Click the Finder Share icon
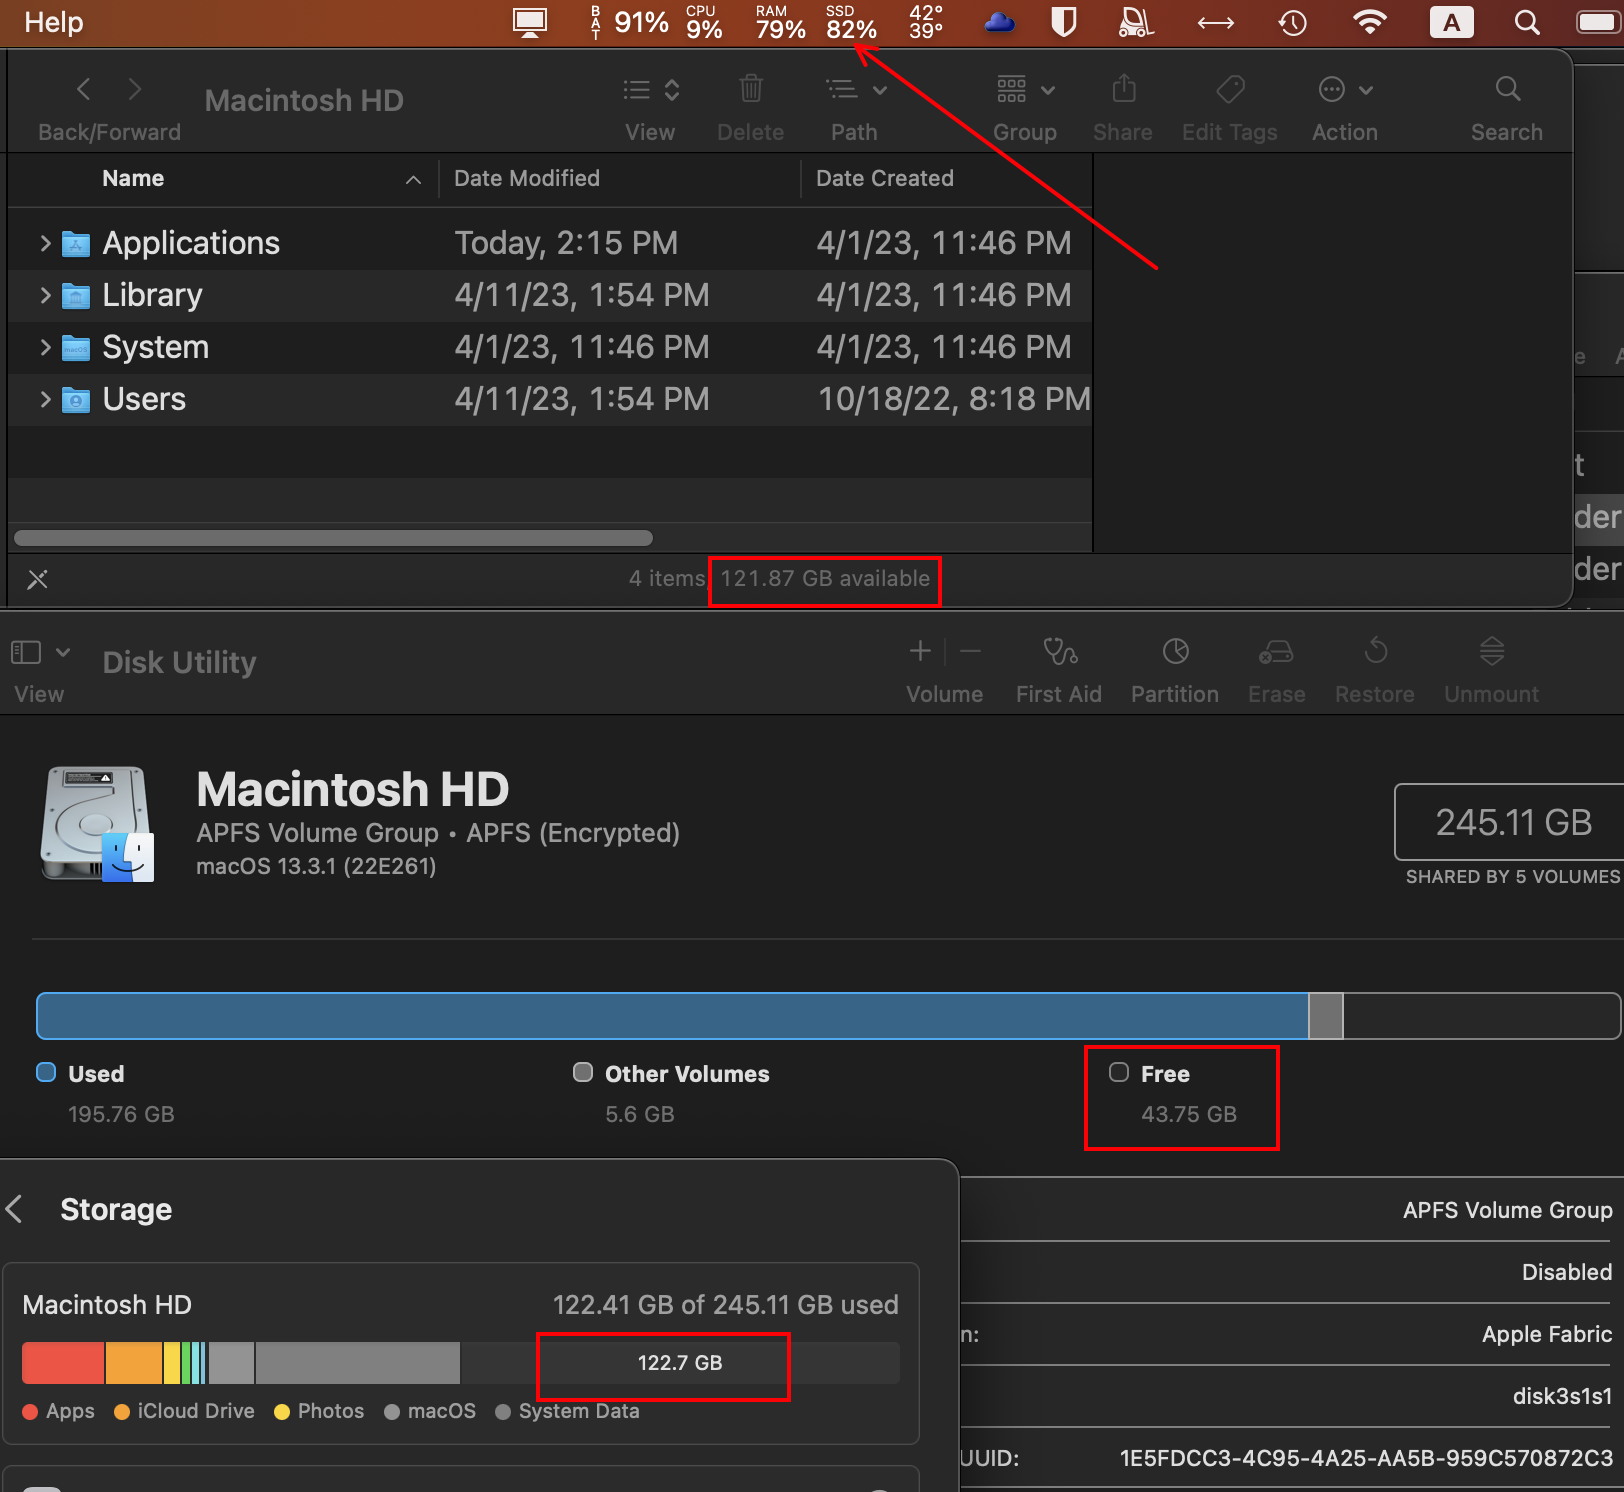The width and height of the screenshot is (1624, 1492). [1124, 89]
